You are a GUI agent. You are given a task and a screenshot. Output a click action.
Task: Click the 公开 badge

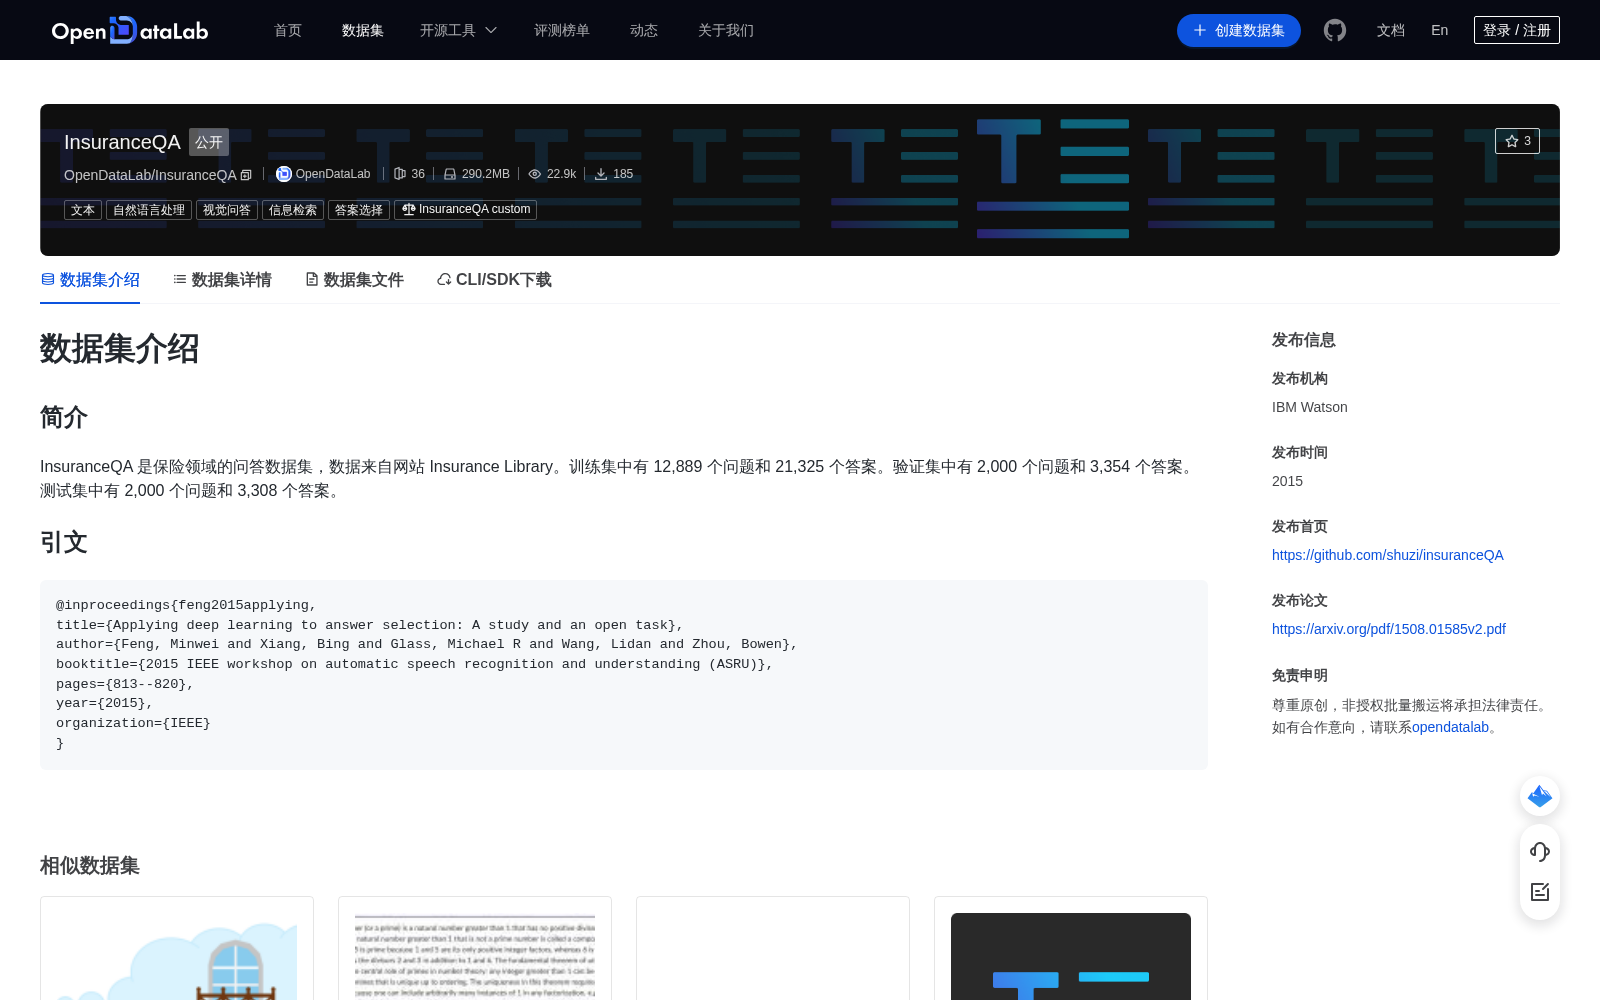click(209, 142)
